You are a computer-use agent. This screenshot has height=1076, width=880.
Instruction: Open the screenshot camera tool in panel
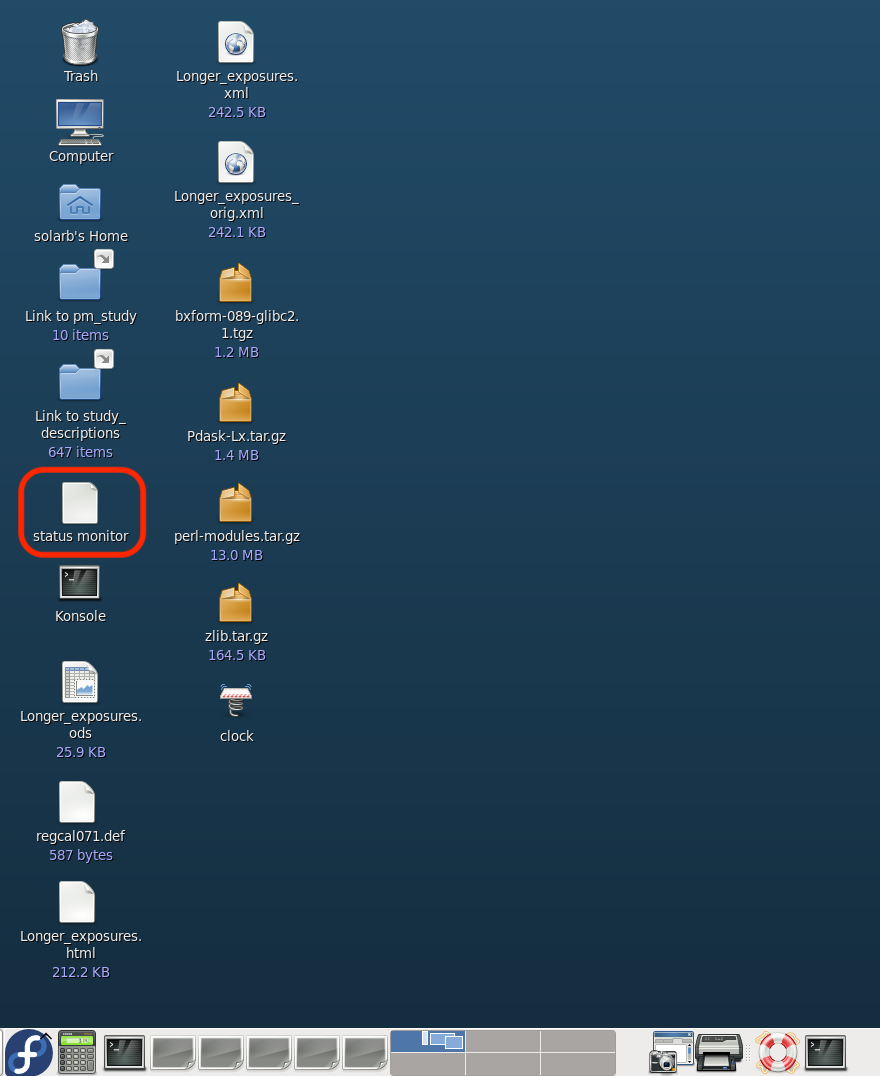[671, 1052]
